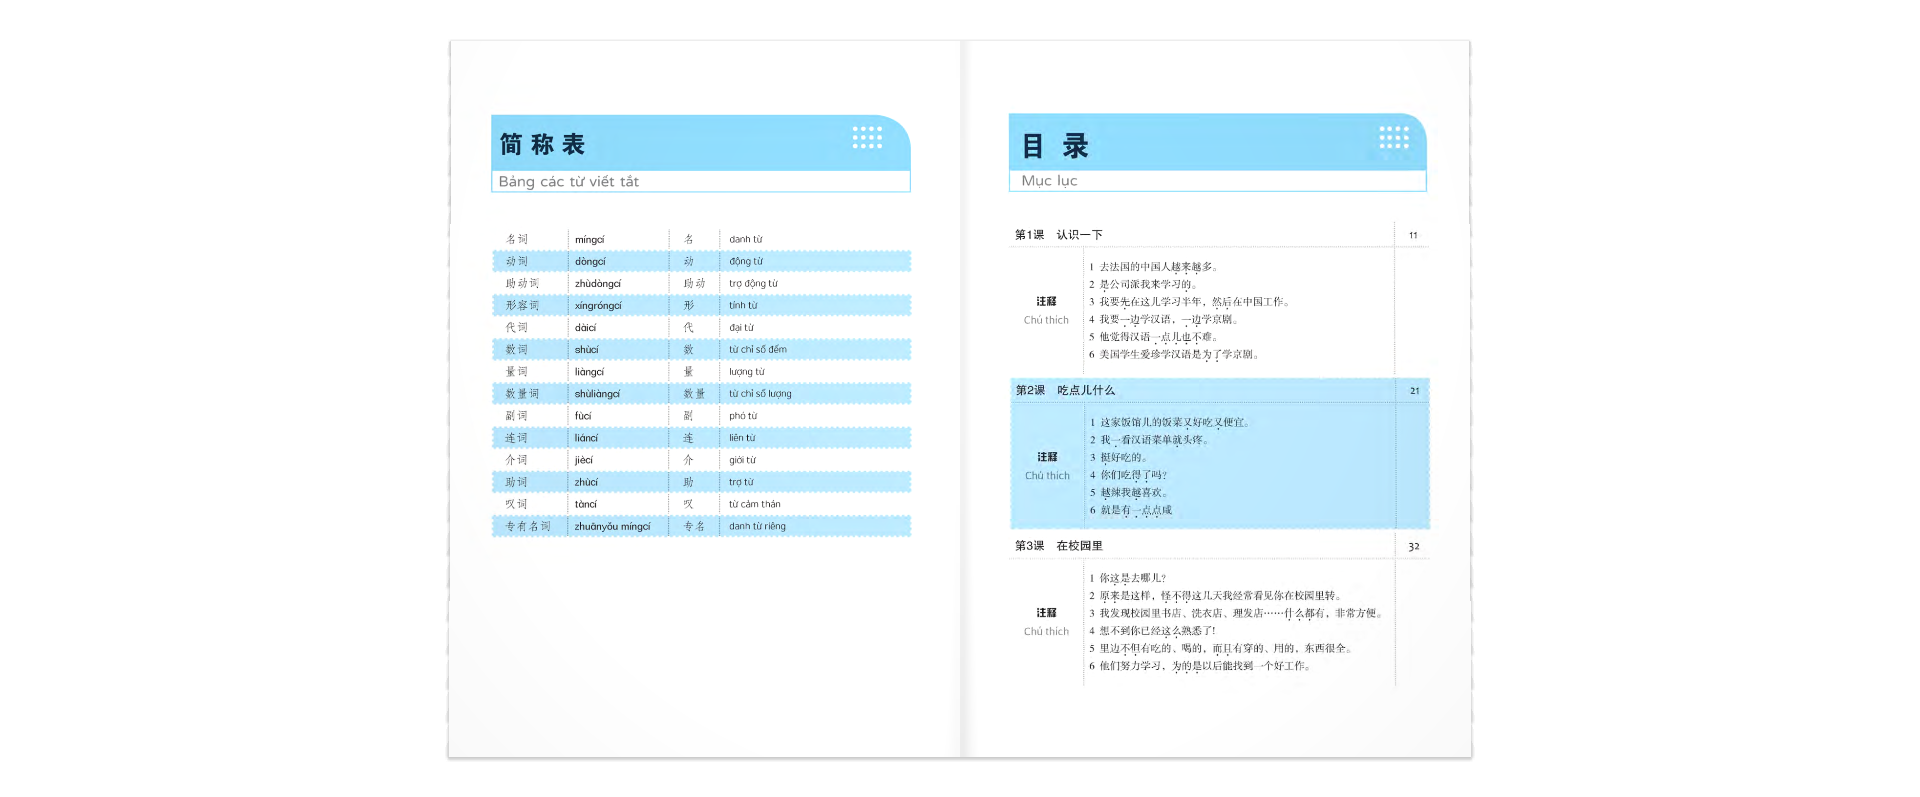Select the 简称表 heading title
Viewport: 1920px width, 797px height.
(x=542, y=145)
